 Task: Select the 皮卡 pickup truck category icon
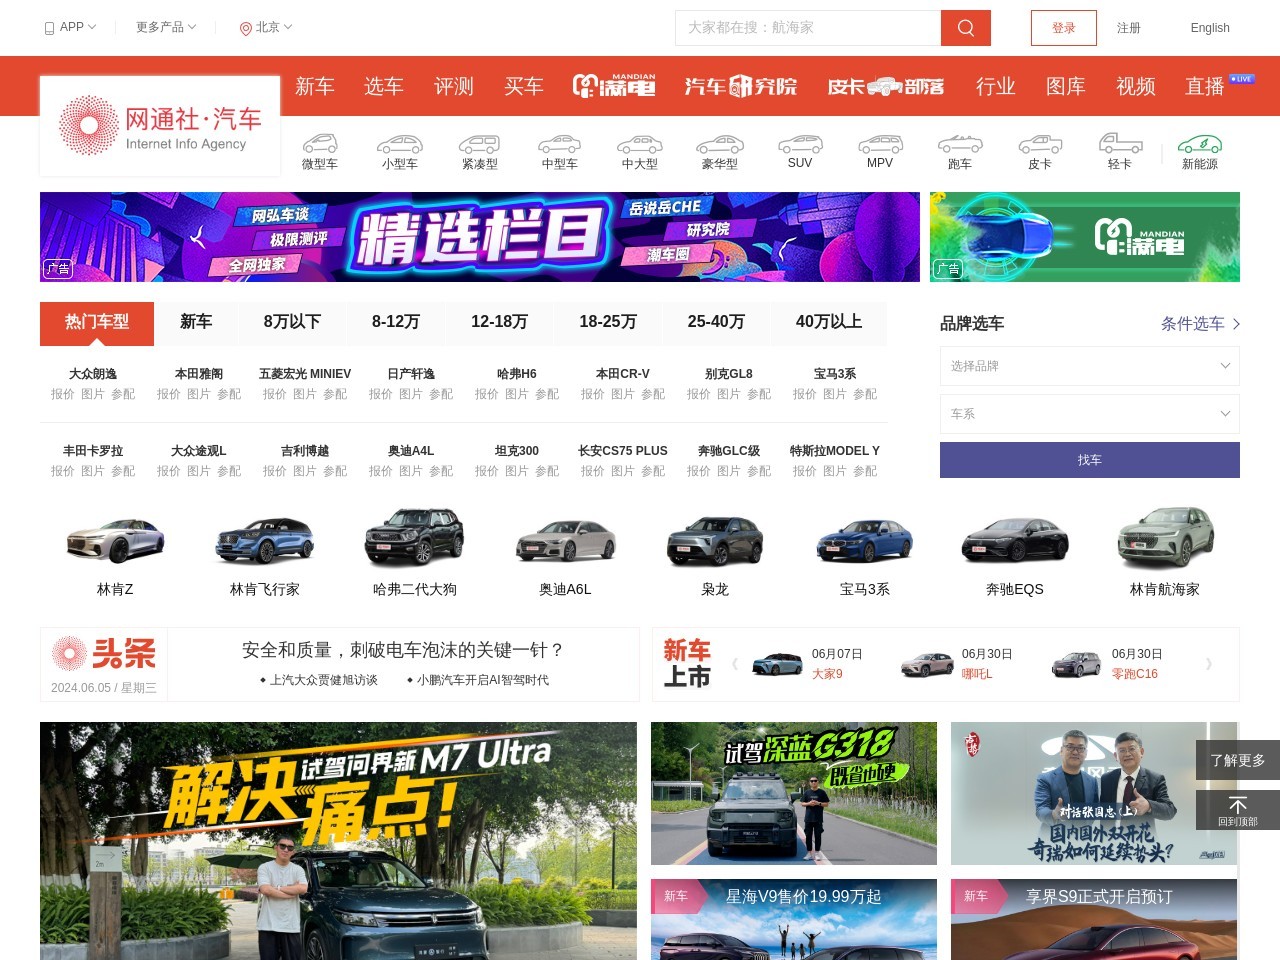coord(1039,145)
